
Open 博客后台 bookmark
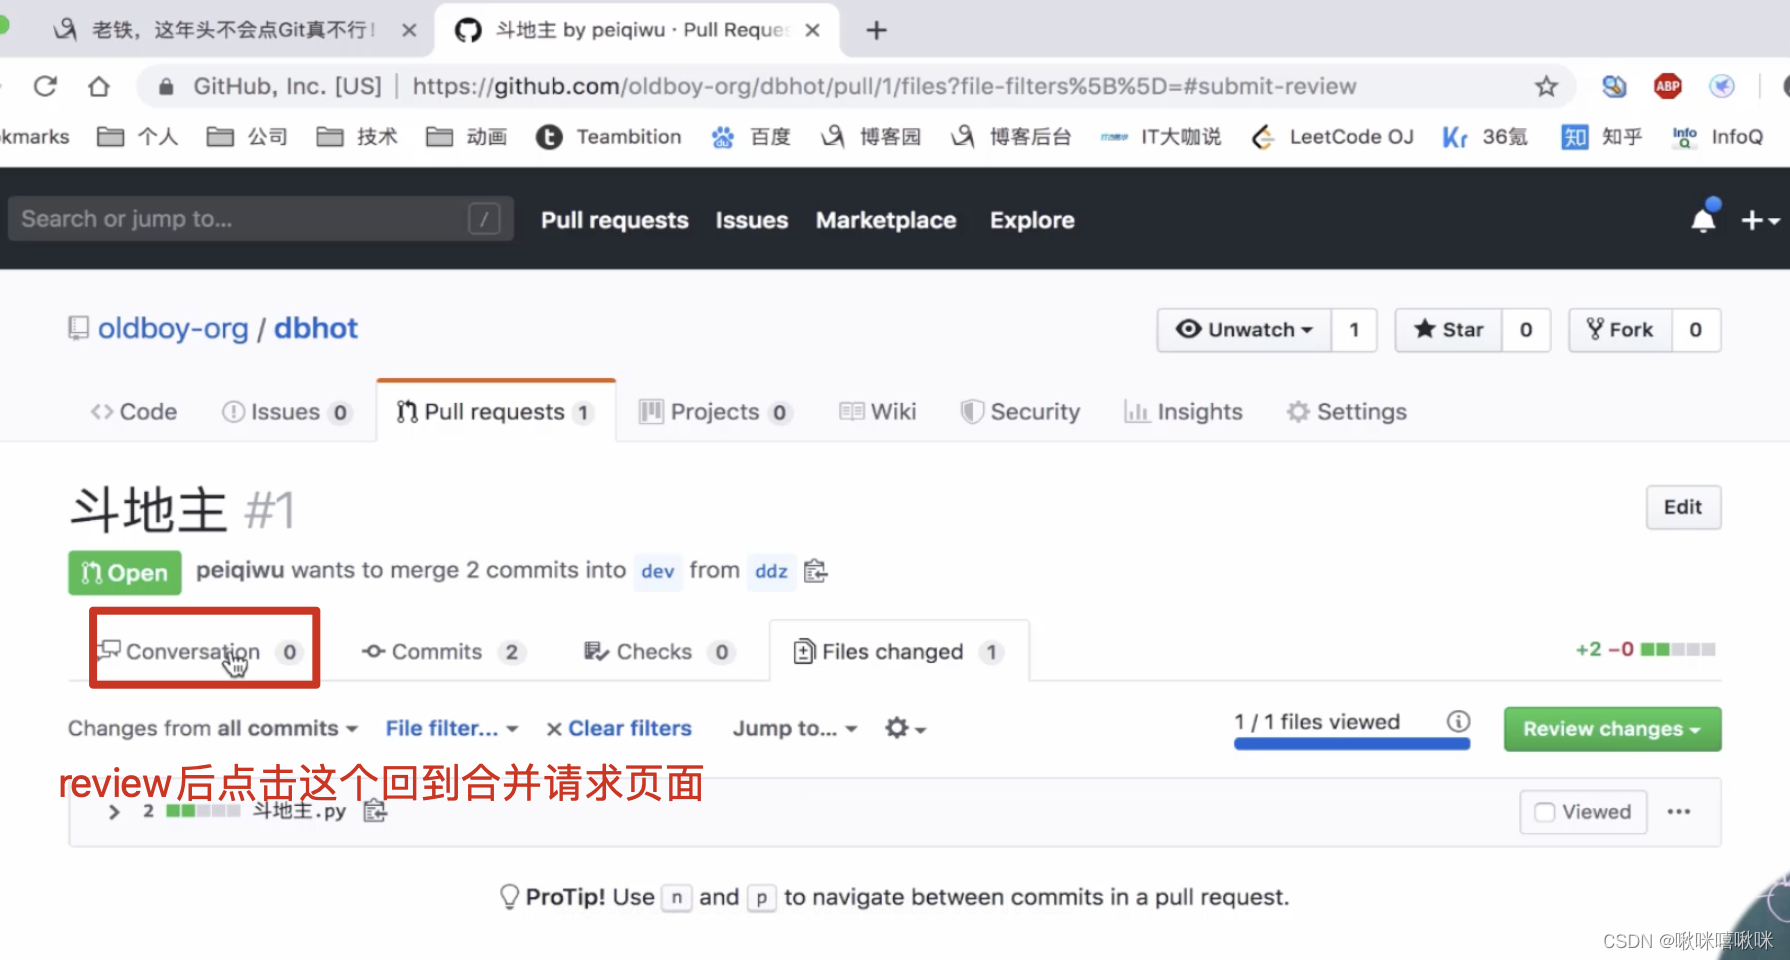coord(1011,137)
